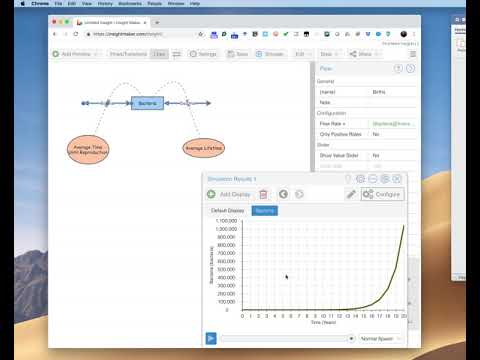Image resolution: width=480 pixels, height=360 pixels.
Task: Click the Chrome profile avatar icon
Action: click(x=404, y=34)
